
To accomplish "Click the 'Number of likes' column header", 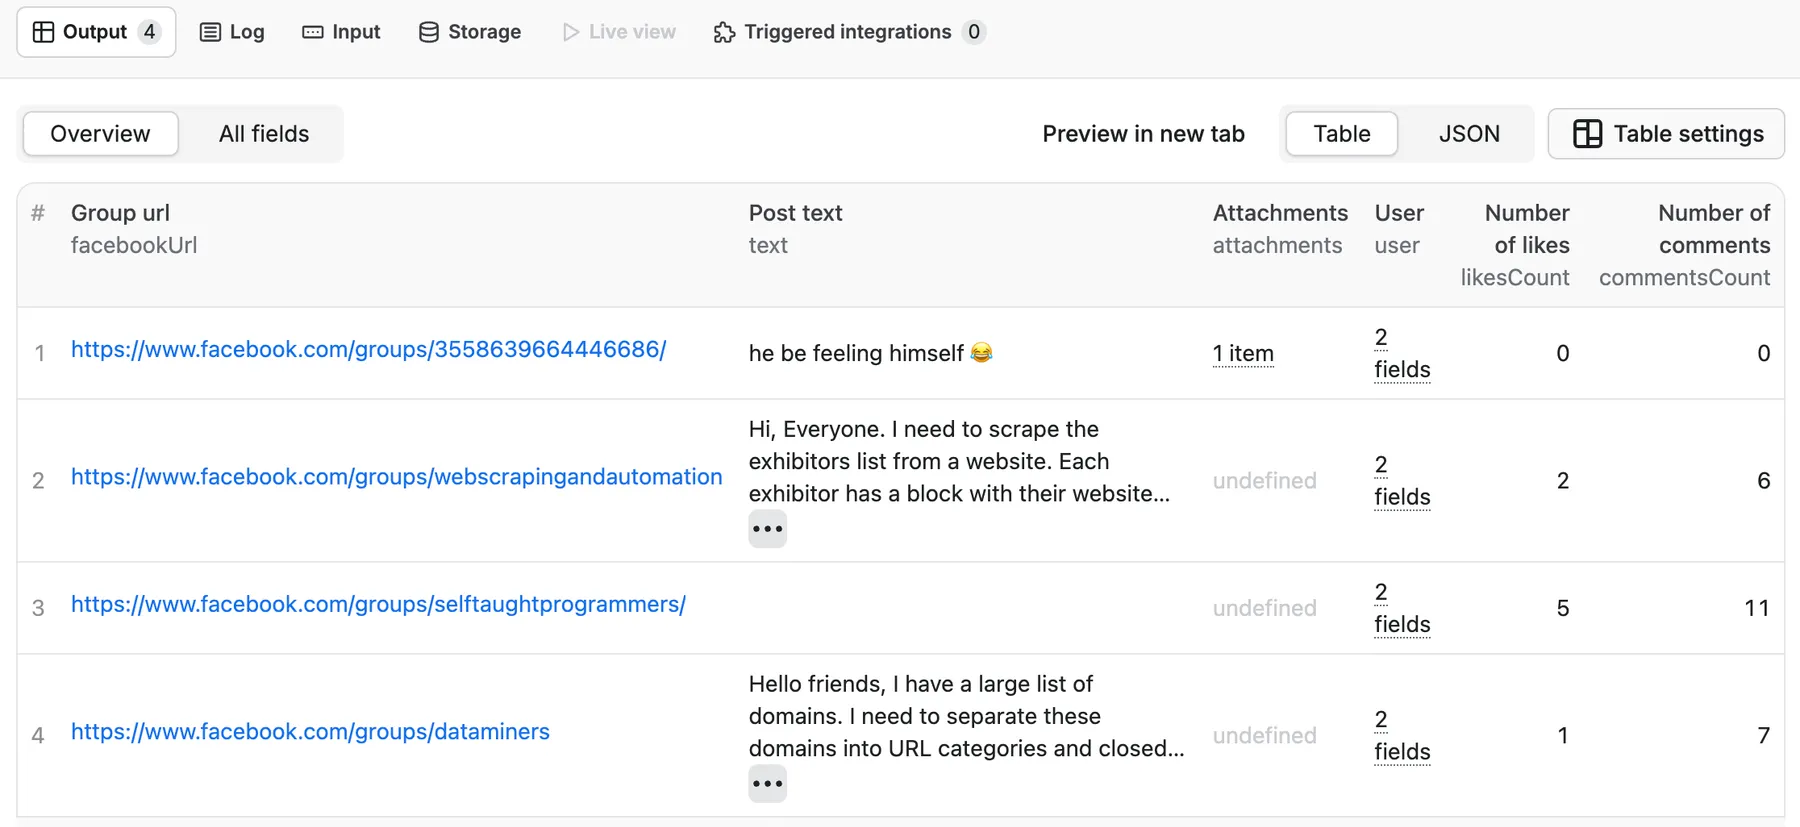I will 1527,229.
